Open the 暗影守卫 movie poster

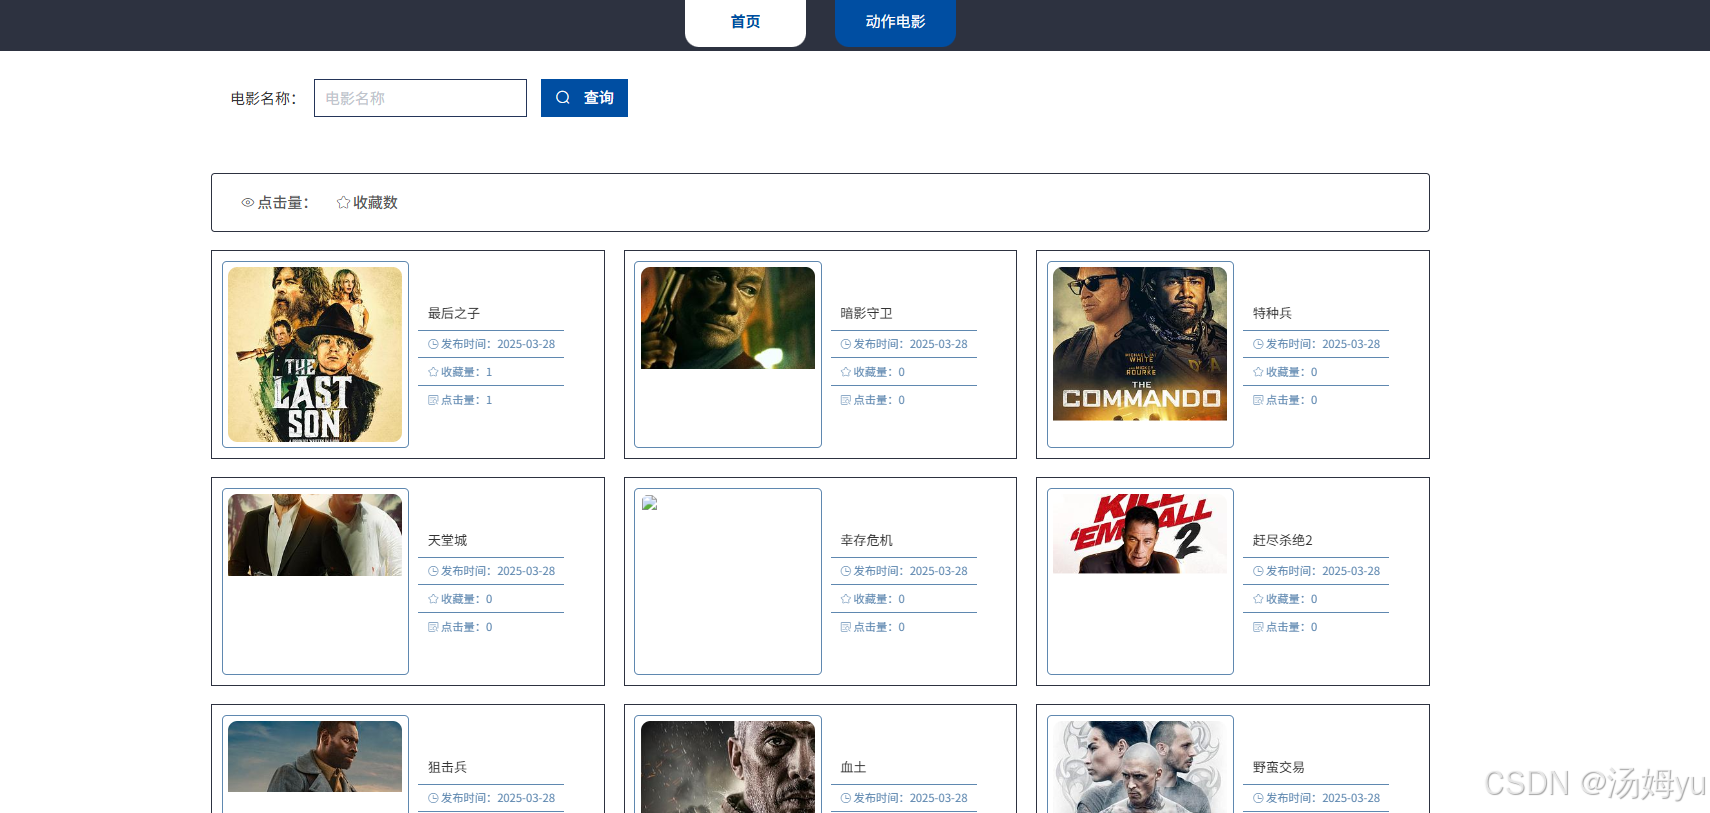coord(728,318)
